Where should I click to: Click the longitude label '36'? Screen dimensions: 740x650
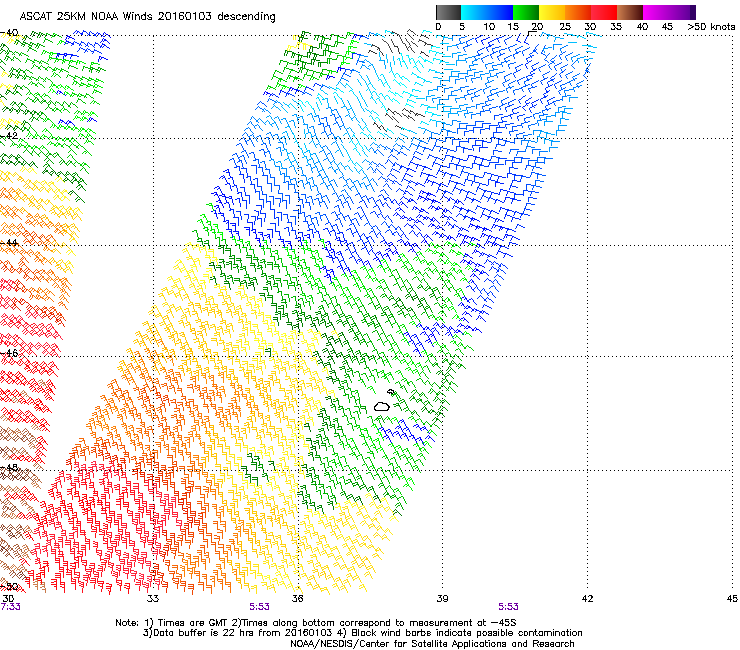pyautogui.click(x=298, y=599)
